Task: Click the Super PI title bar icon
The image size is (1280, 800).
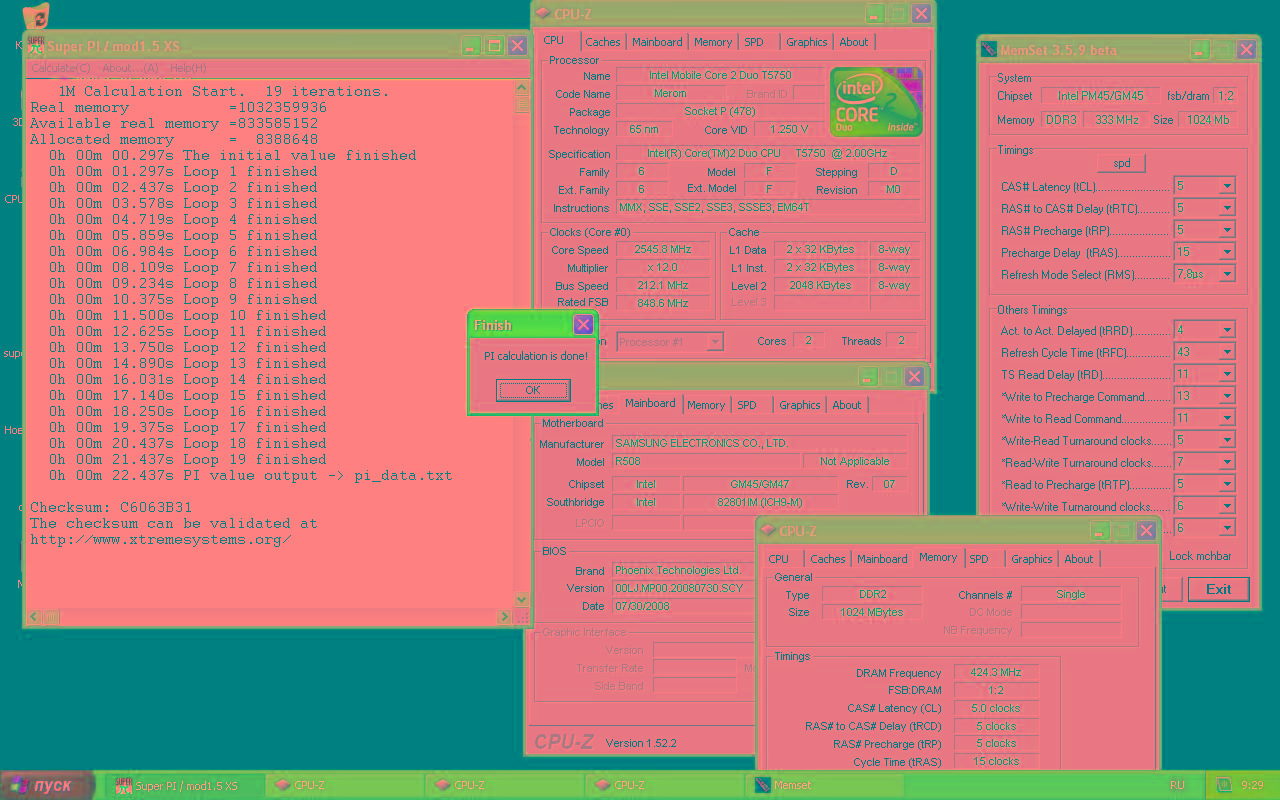Action: (x=36, y=46)
